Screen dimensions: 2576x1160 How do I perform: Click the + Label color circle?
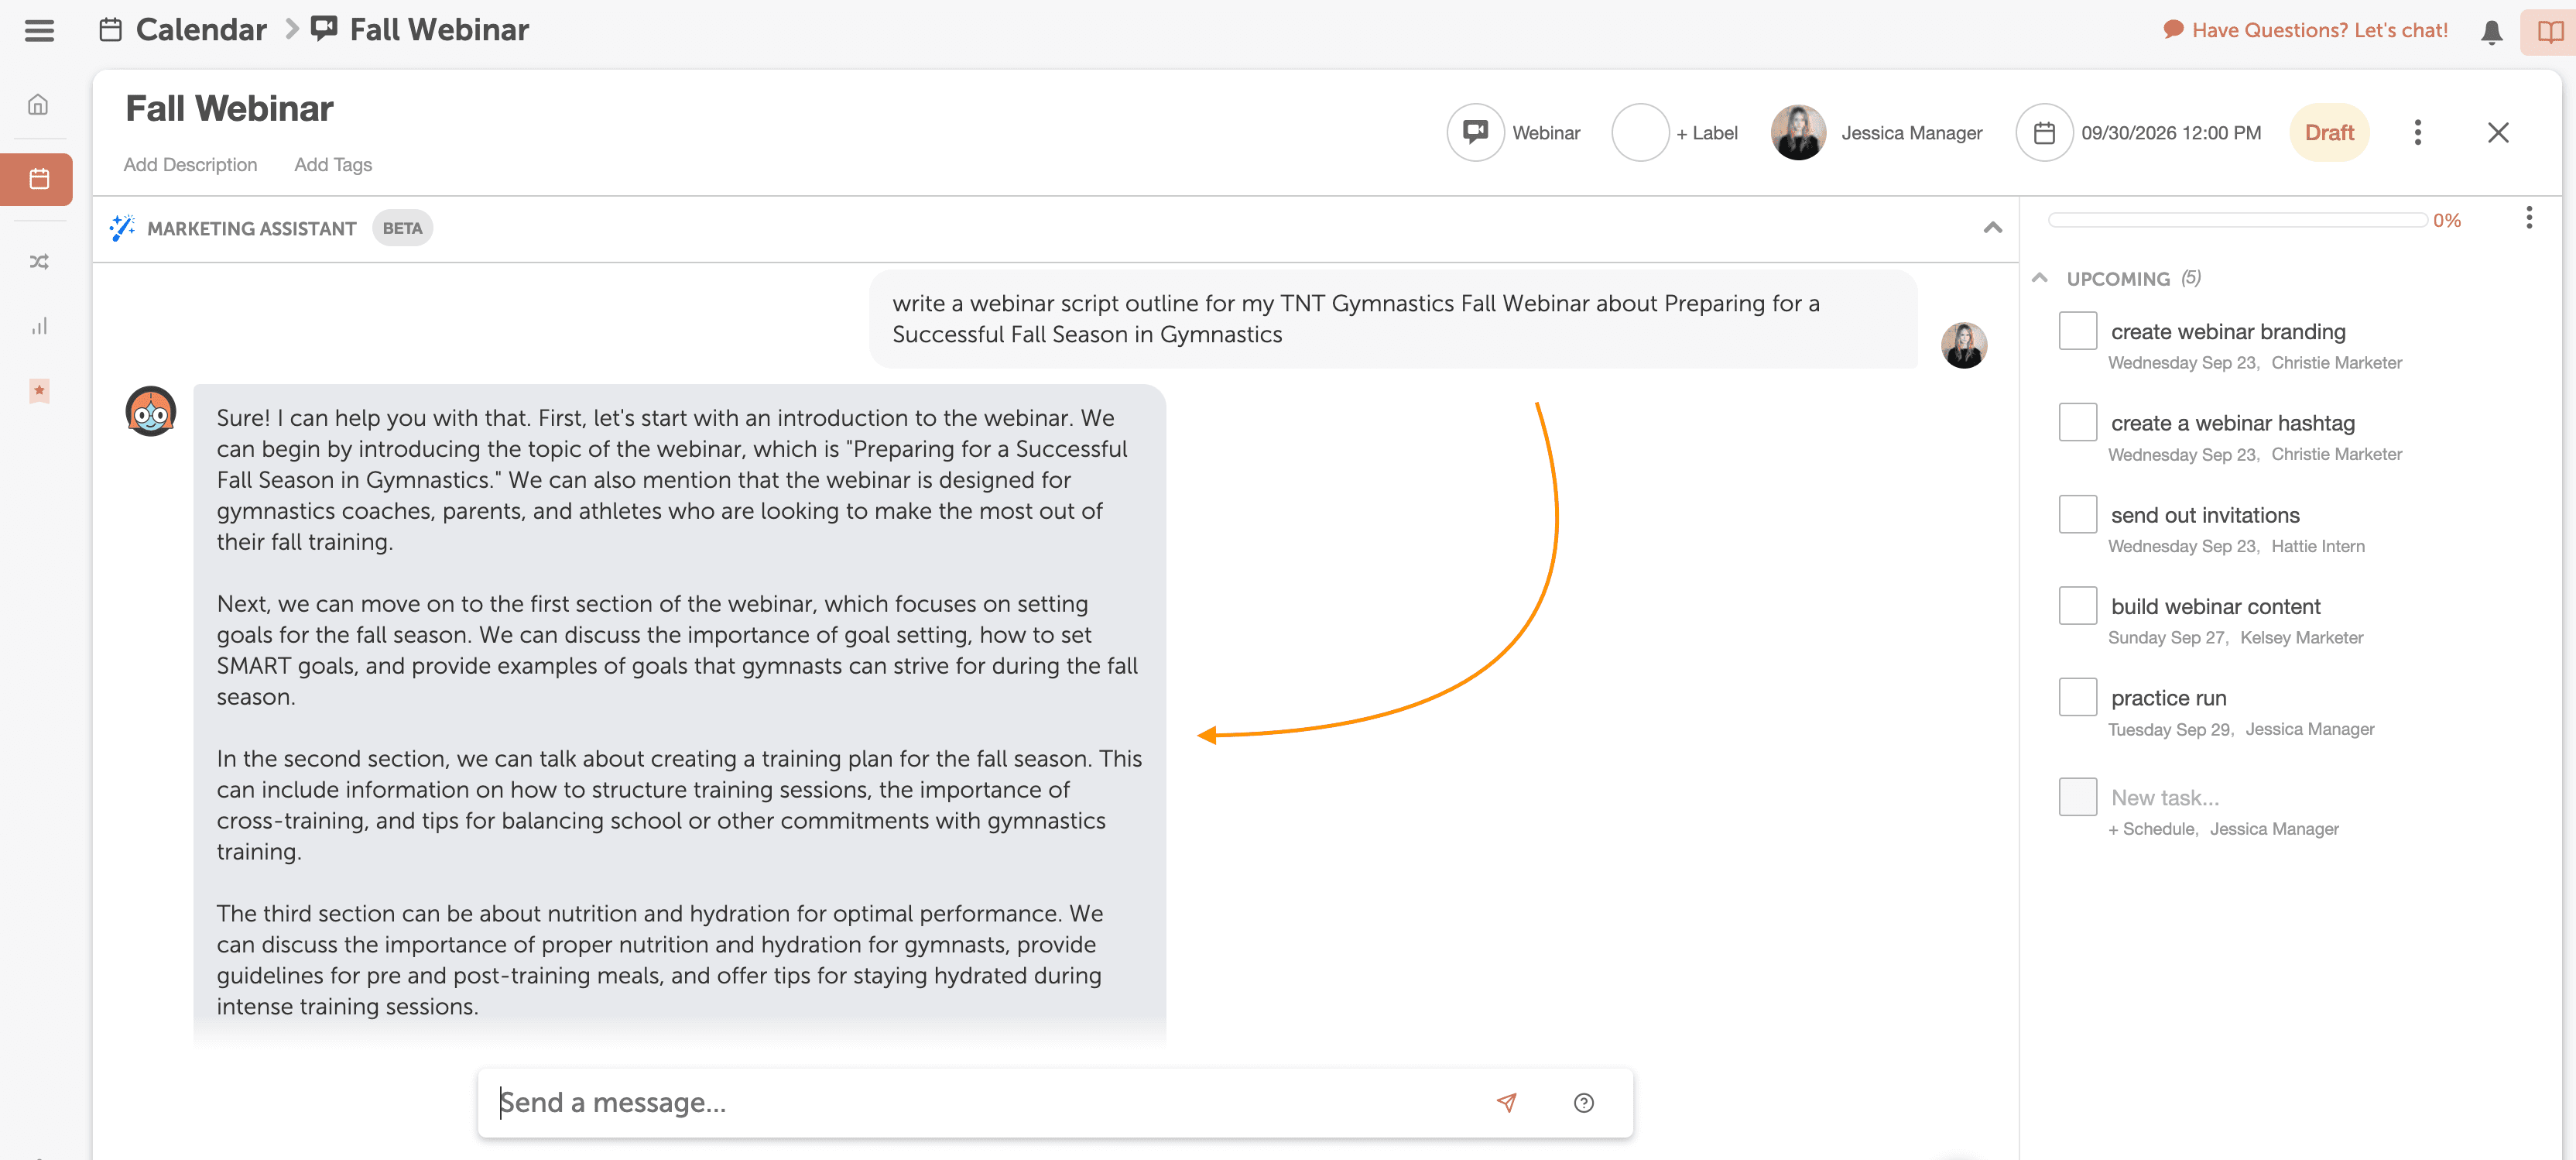click(x=1639, y=132)
